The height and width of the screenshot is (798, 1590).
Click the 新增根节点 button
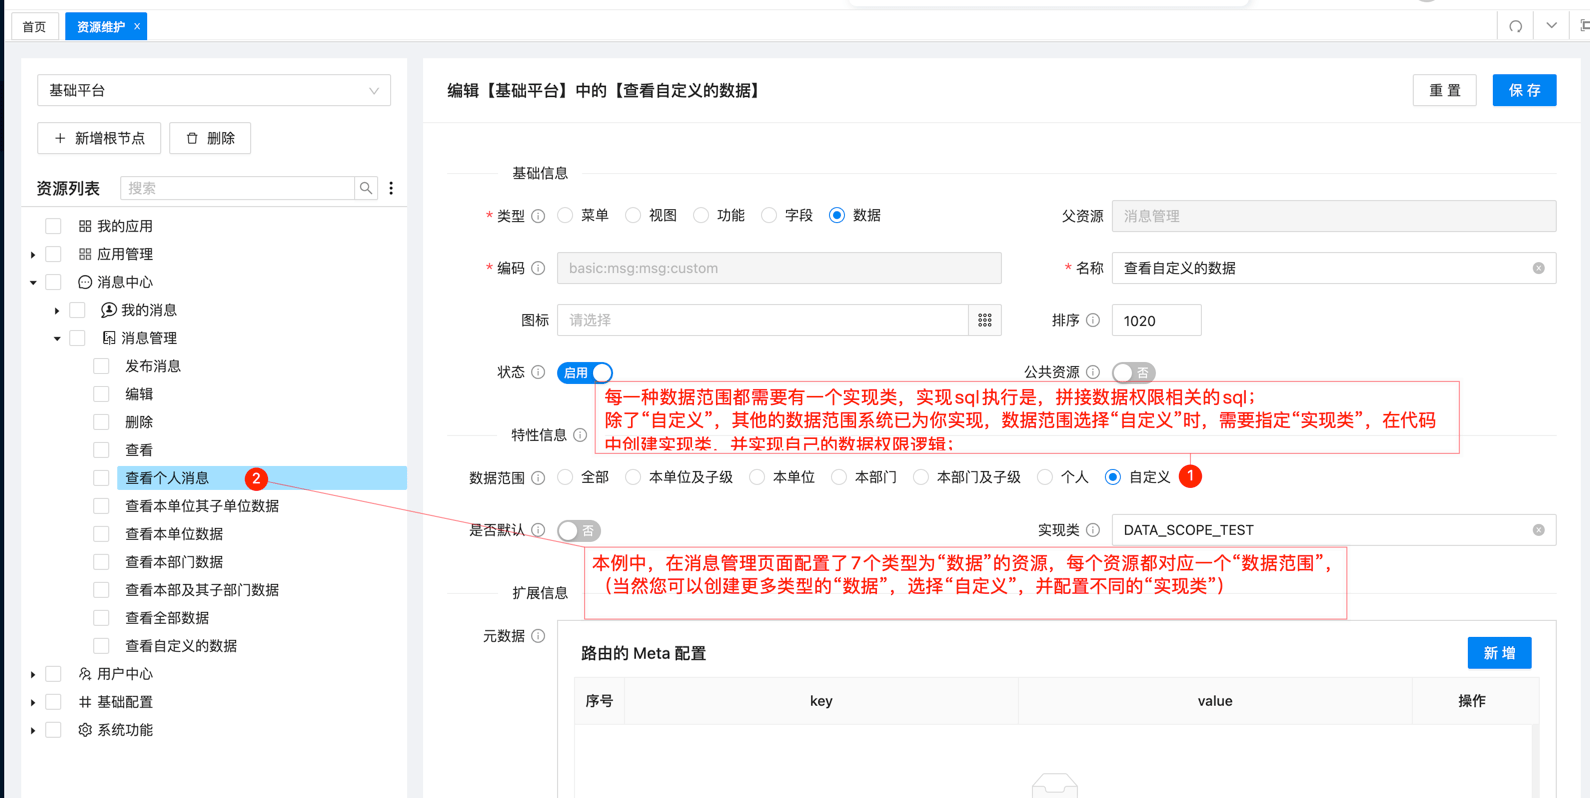pyautogui.click(x=99, y=138)
